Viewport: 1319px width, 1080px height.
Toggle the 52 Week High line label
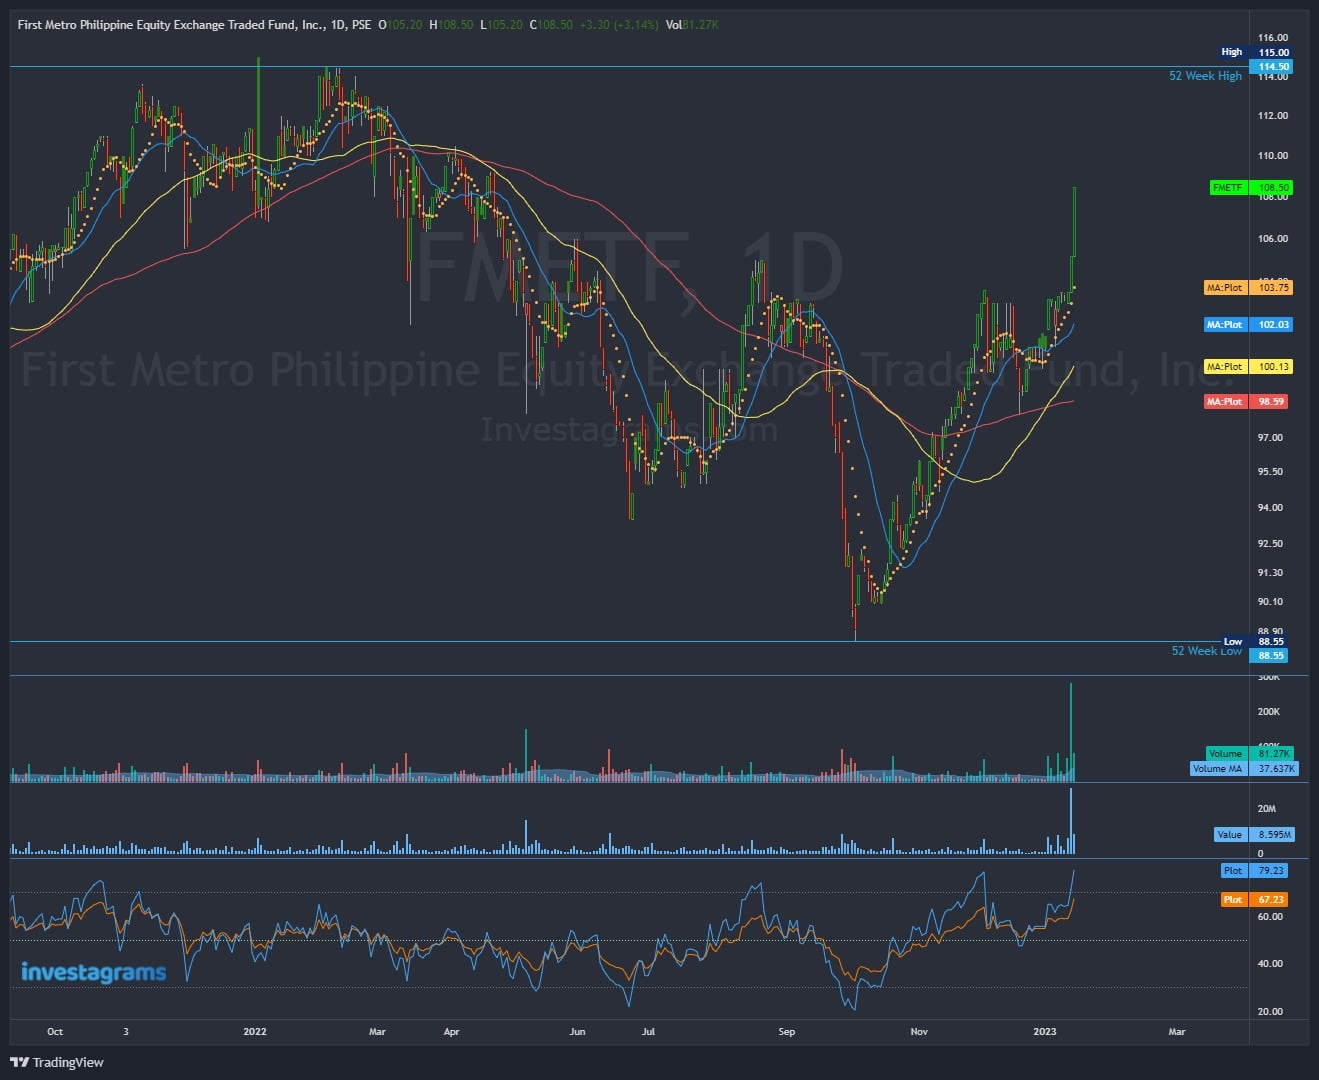point(1205,75)
